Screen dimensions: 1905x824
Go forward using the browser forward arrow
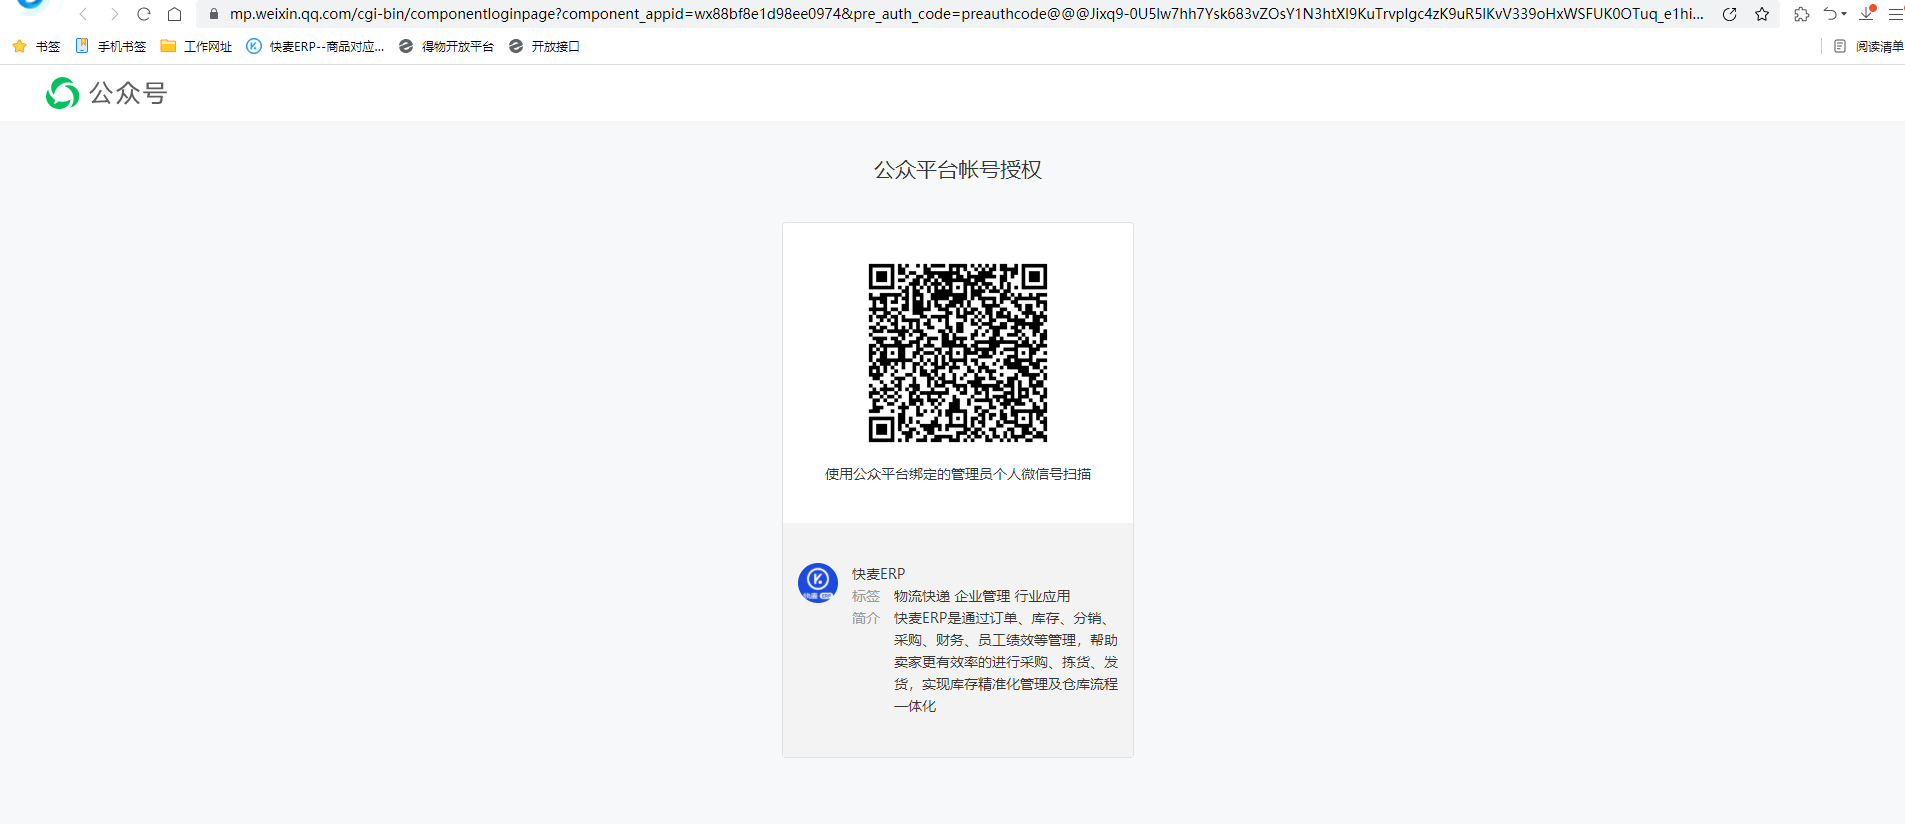click(114, 14)
